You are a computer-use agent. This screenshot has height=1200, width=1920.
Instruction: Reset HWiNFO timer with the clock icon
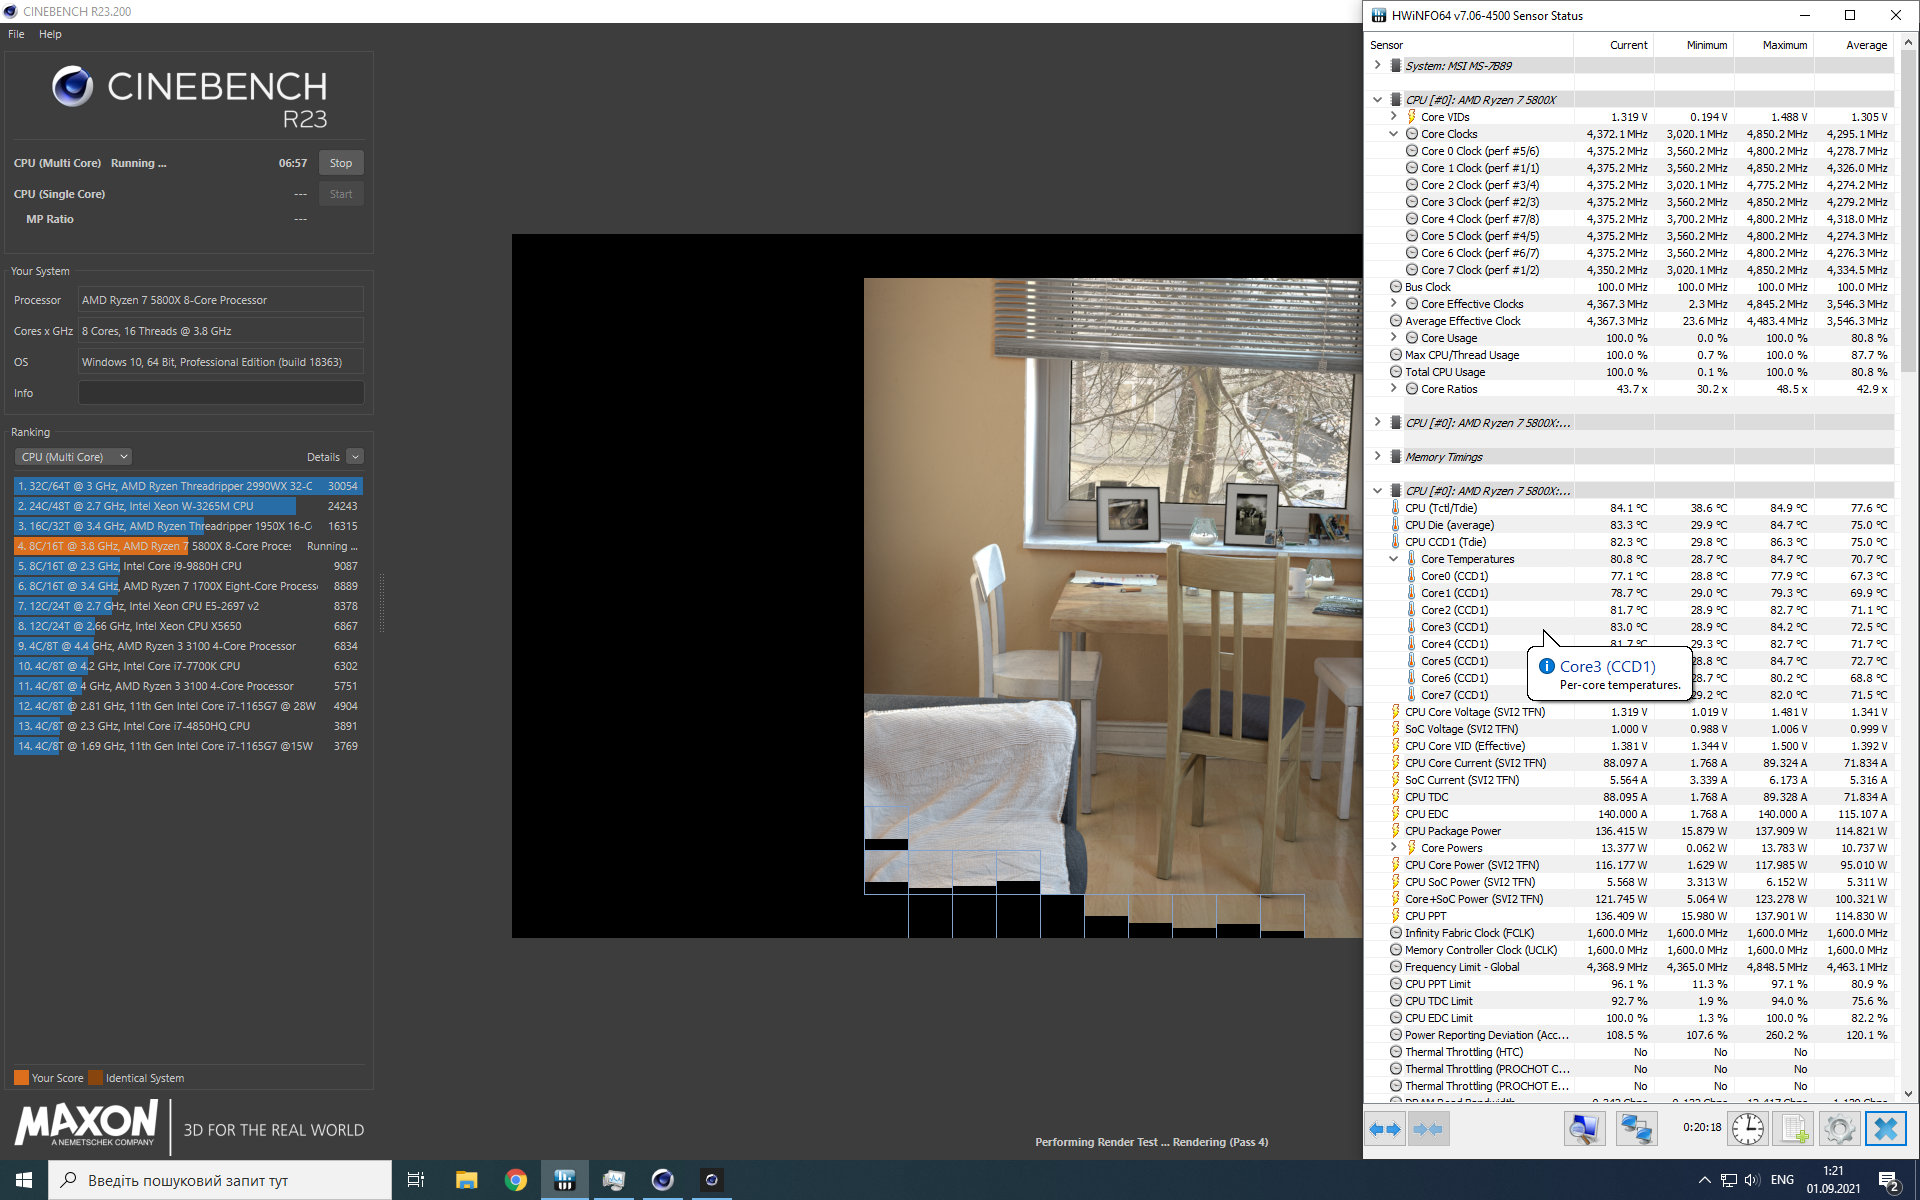(x=1747, y=1129)
